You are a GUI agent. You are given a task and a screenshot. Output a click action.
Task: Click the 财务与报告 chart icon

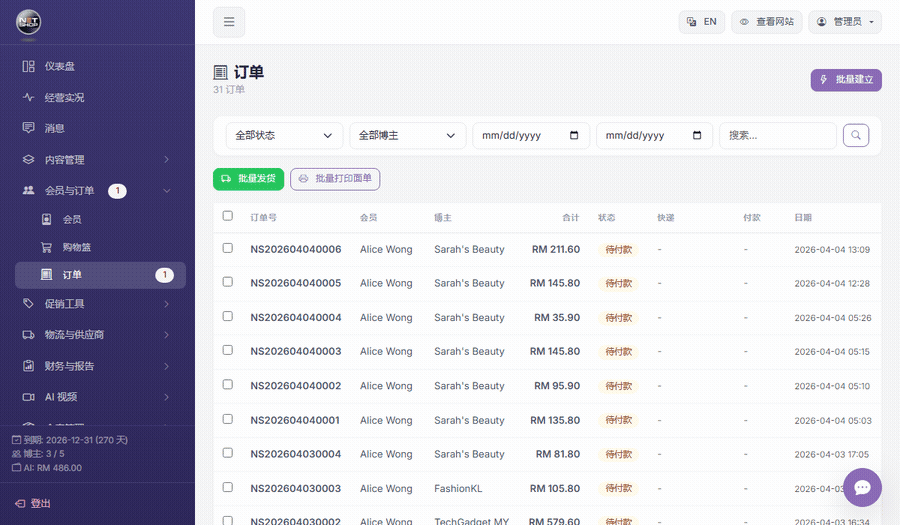pos(28,365)
